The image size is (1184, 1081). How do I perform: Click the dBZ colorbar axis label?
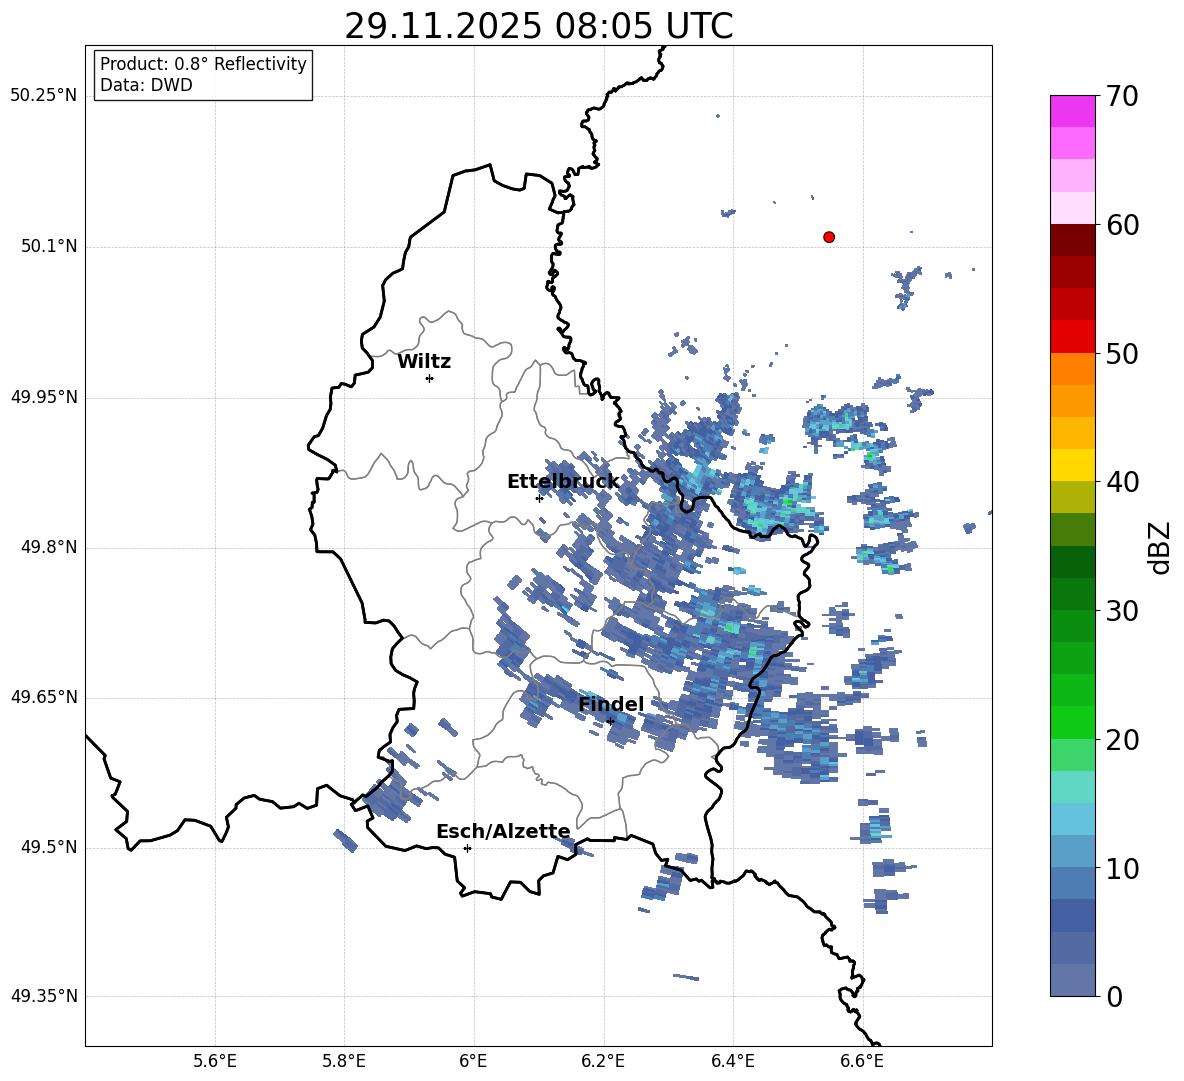(x=1159, y=547)
